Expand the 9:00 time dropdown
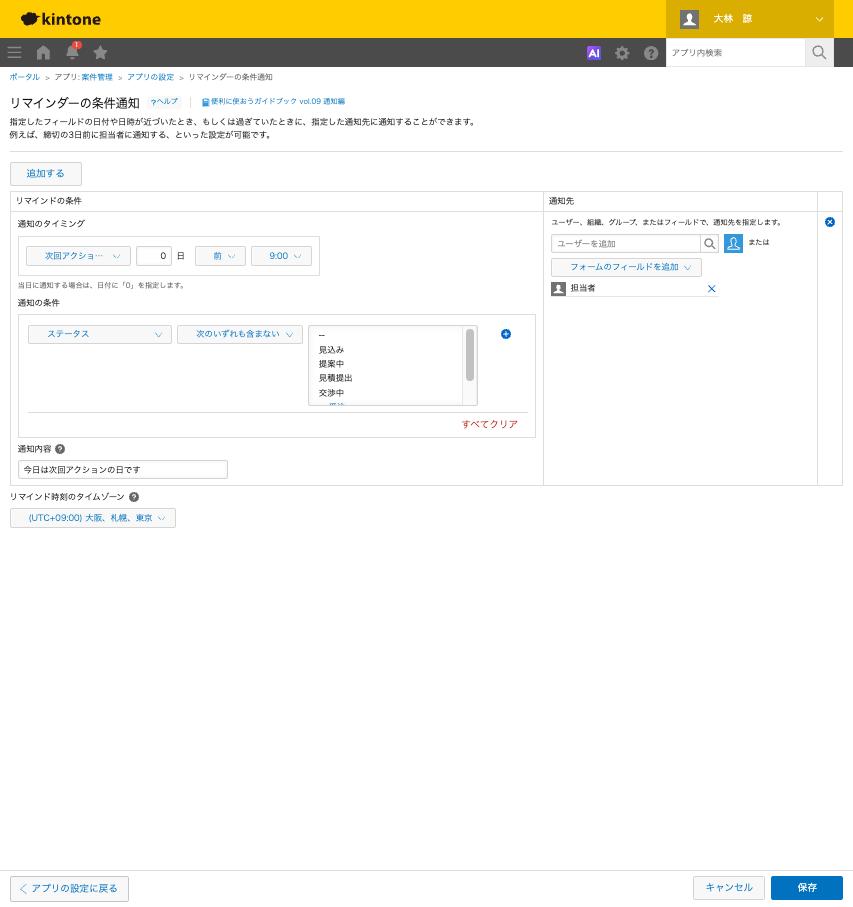The image size is (853, 907). [x=282, y=256]
